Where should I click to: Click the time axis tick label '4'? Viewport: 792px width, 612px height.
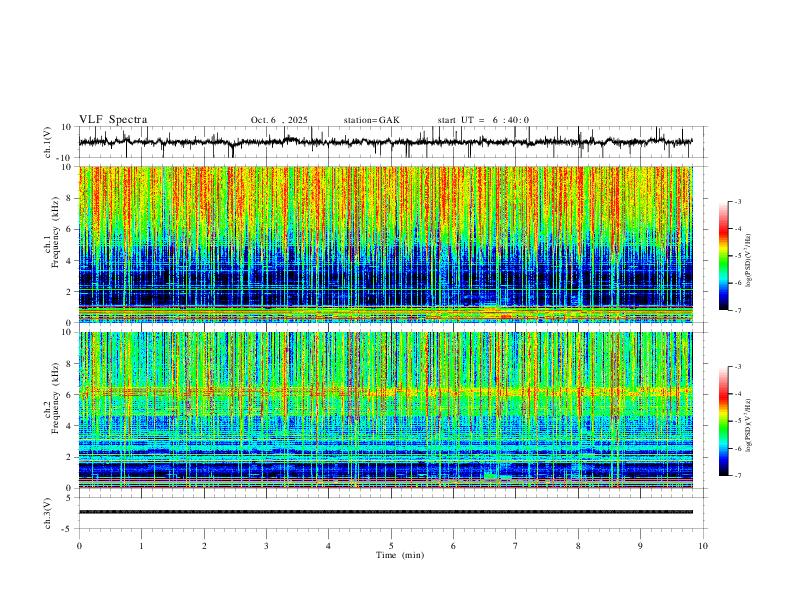pyautogui.click(x=328, y=546)
